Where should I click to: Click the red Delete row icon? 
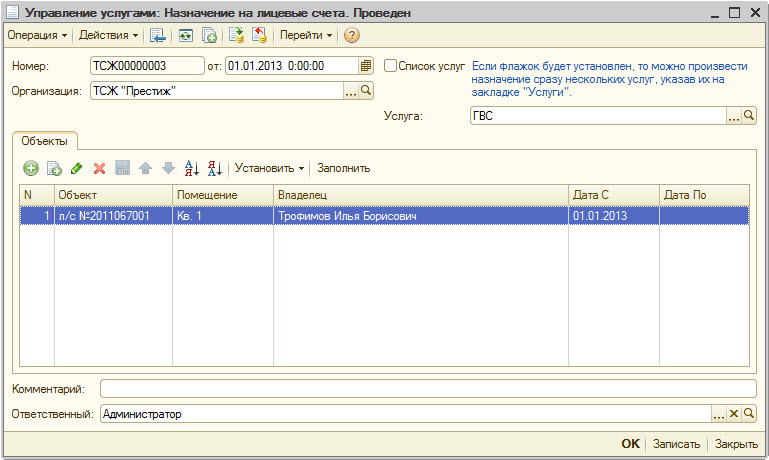click(99, 168)
